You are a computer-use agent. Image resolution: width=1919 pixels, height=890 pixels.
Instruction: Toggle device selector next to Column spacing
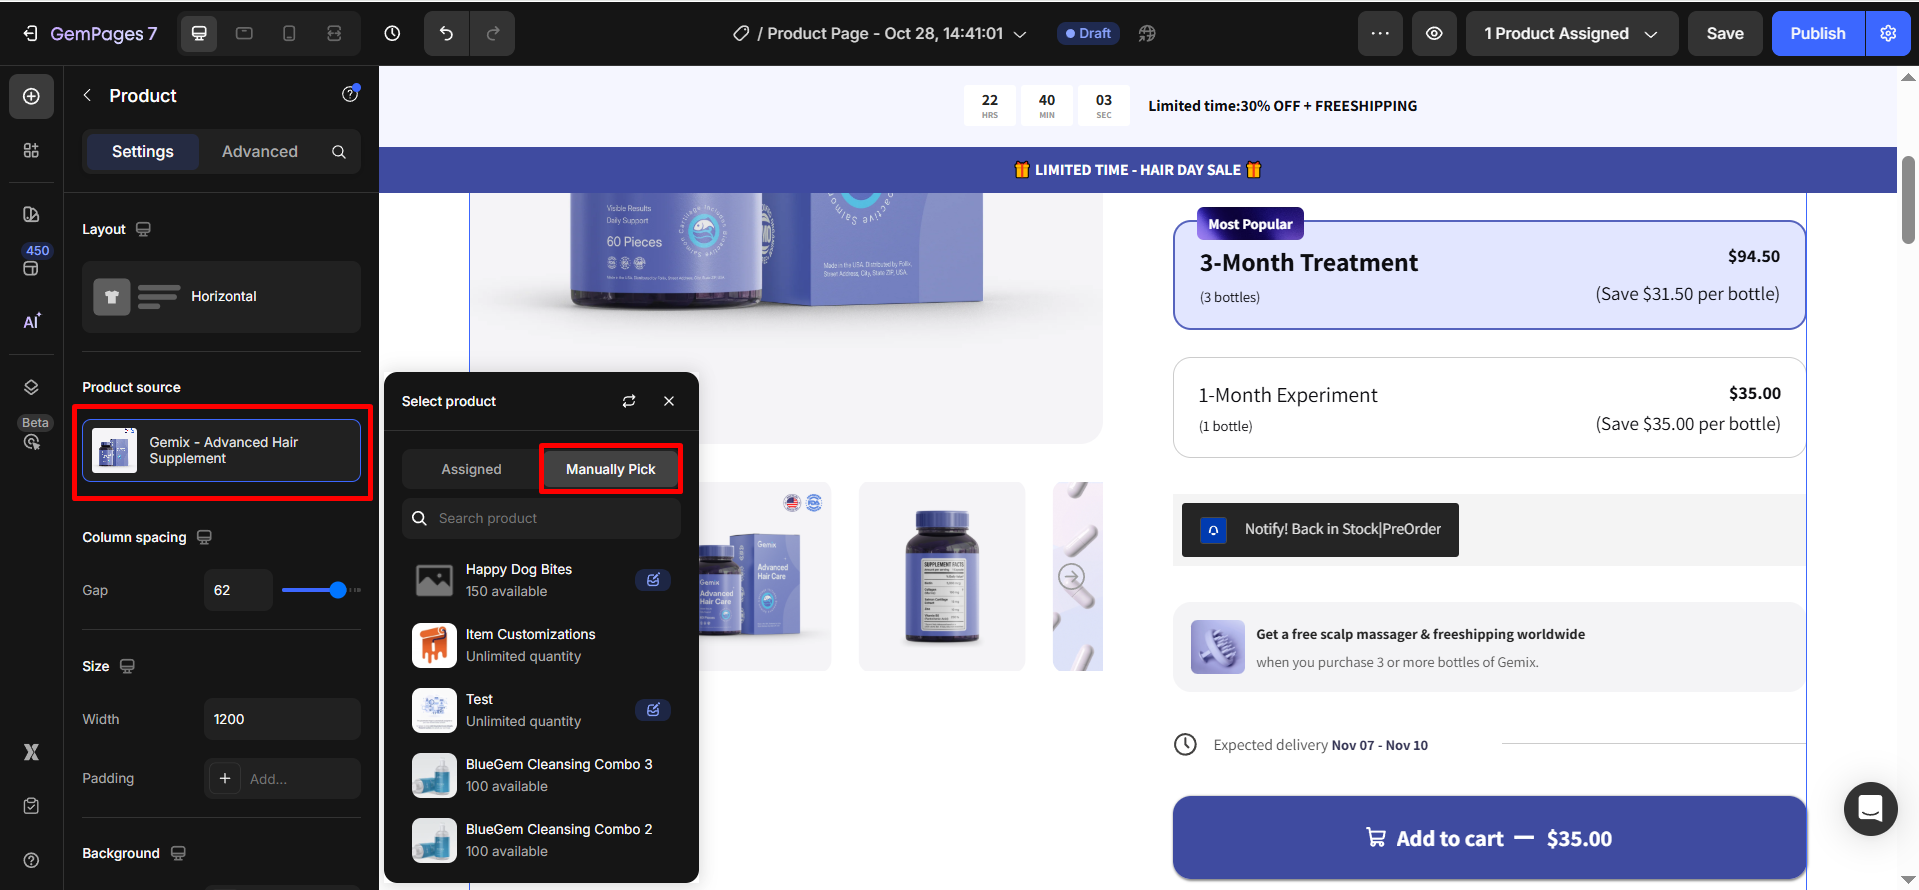pyautogui.click(x=204, y=537)
